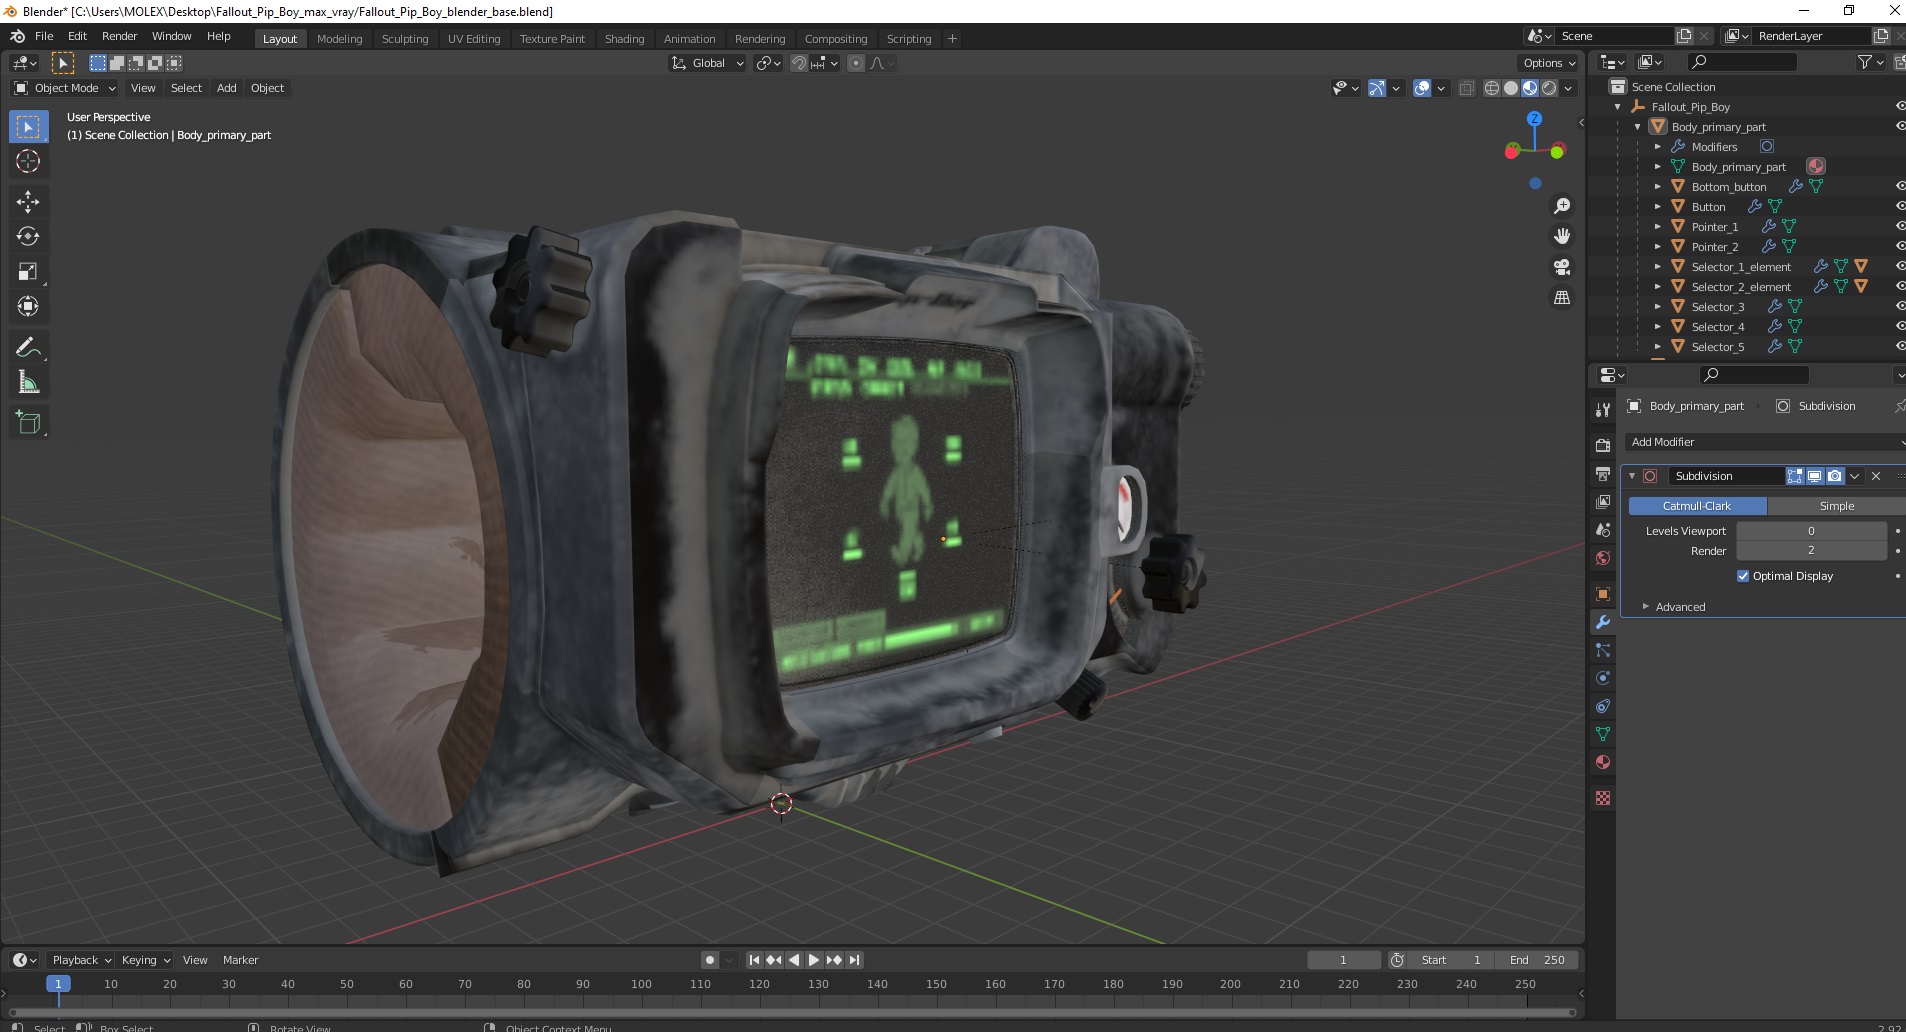Open the Object Mode dropdown
This screenshot has width=1906, height=1032.
pyautogui.click(x=65, y=88)
